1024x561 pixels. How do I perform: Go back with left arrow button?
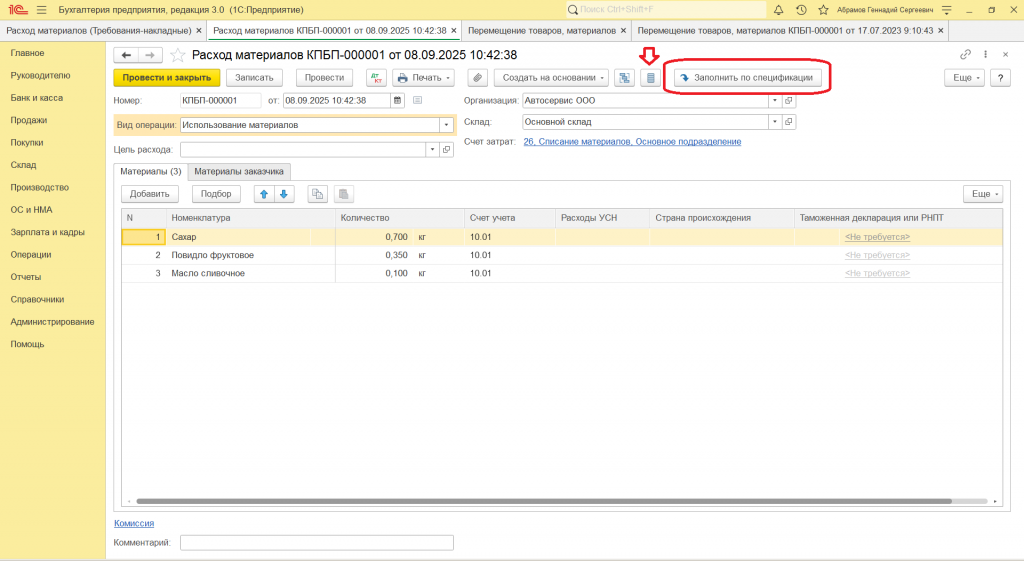tap(126, 56)
